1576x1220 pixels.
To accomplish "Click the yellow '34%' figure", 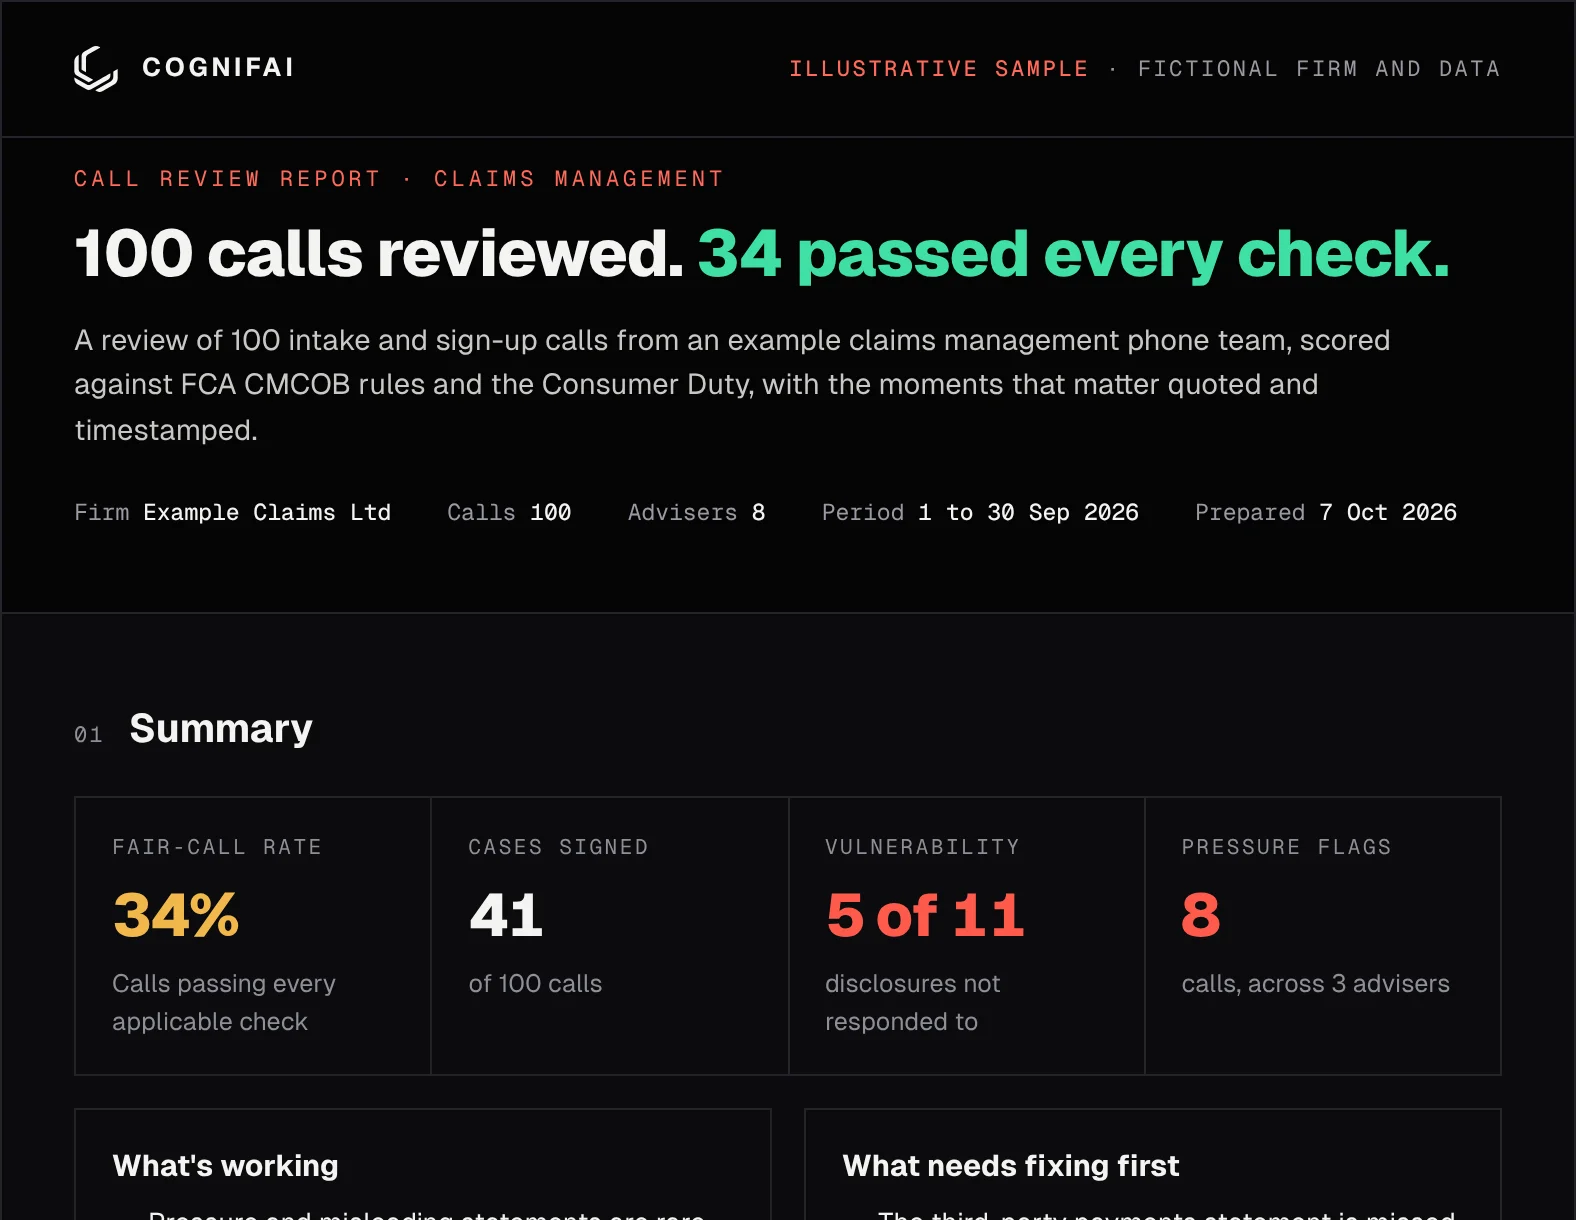I will 176,915.
